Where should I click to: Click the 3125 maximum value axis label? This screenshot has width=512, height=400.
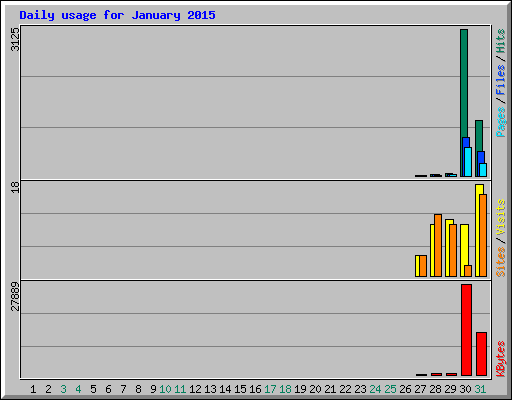(15, 39)
